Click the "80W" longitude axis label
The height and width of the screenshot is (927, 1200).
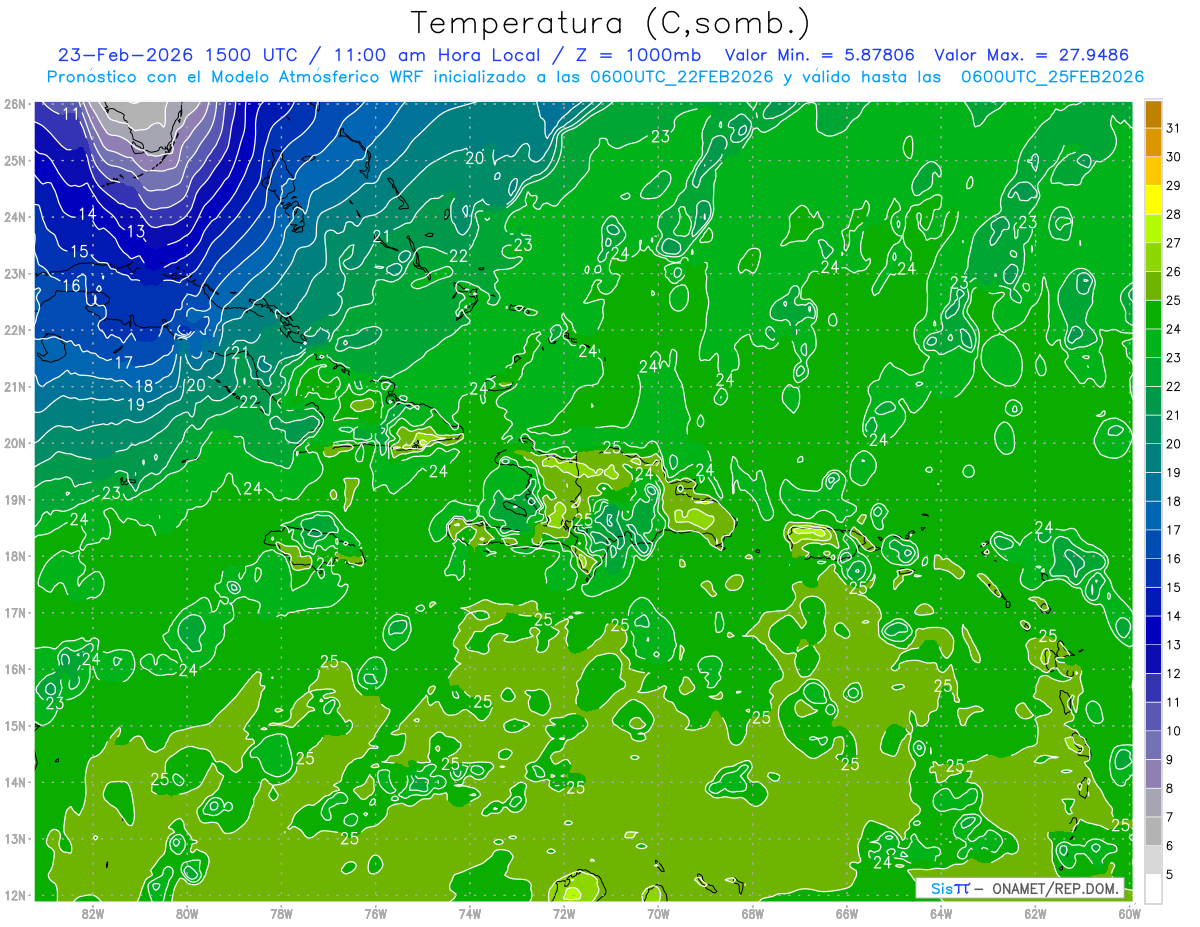[187, 912]
